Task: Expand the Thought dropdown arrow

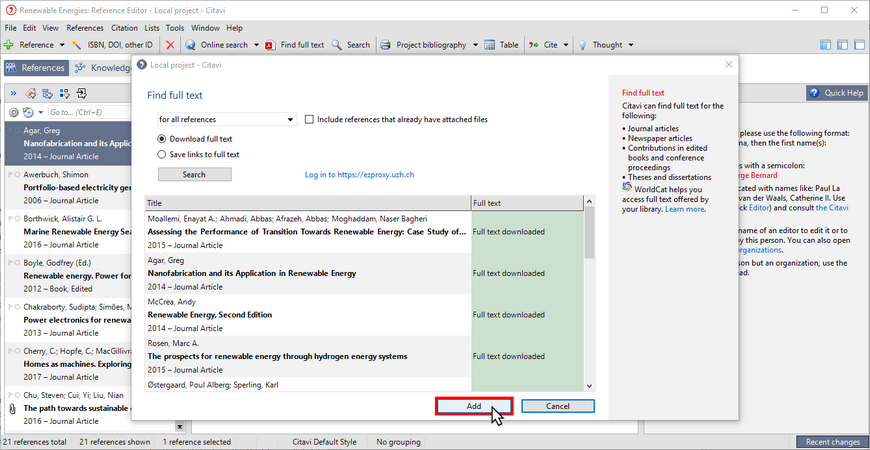Action: pos(631,45)
